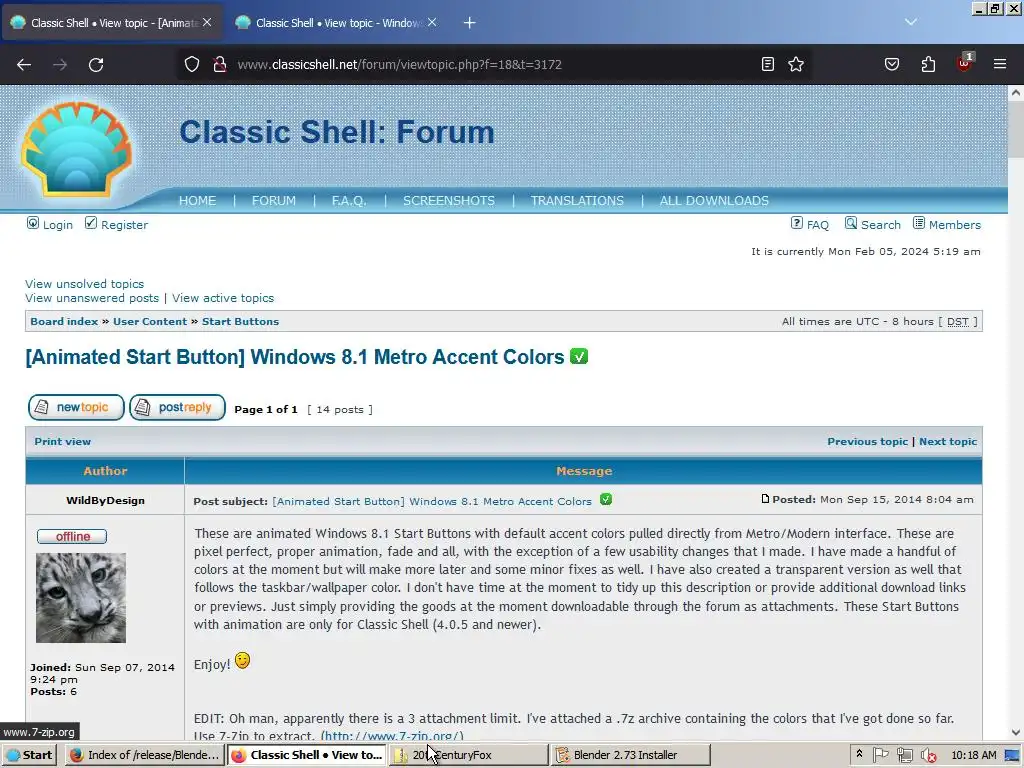Close the second Classic Shell tab
This screenshot has width=1024, height=768.
coord(432,22)
